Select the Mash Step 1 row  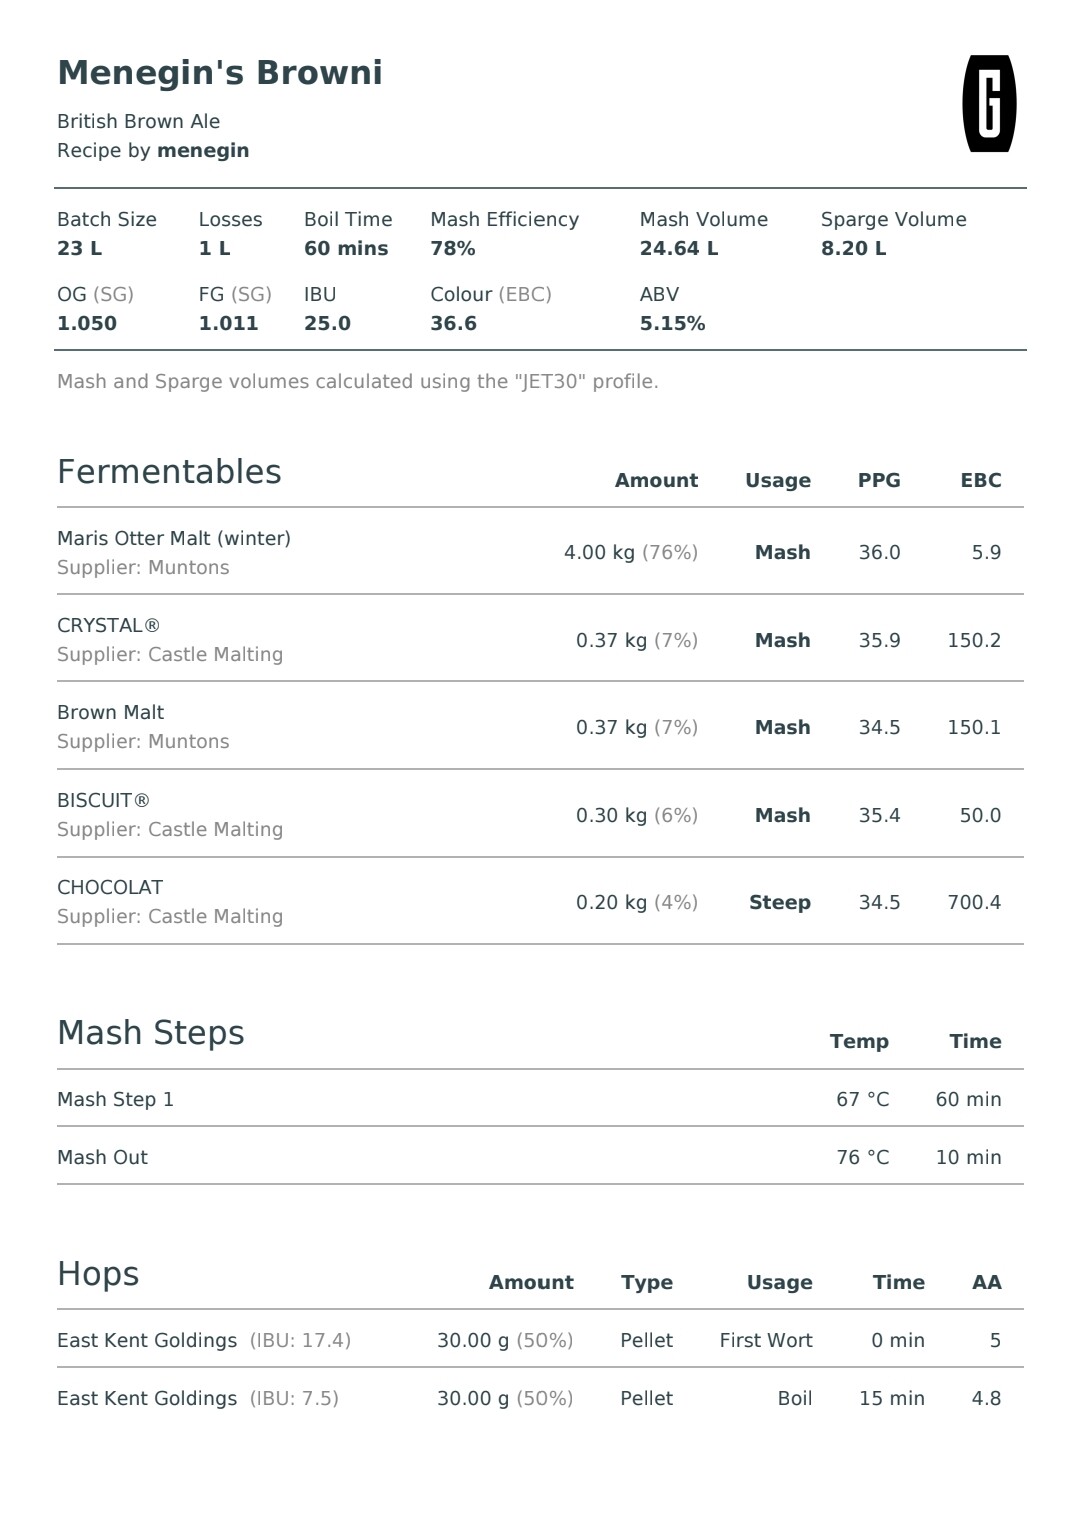tap(540, 1099)
